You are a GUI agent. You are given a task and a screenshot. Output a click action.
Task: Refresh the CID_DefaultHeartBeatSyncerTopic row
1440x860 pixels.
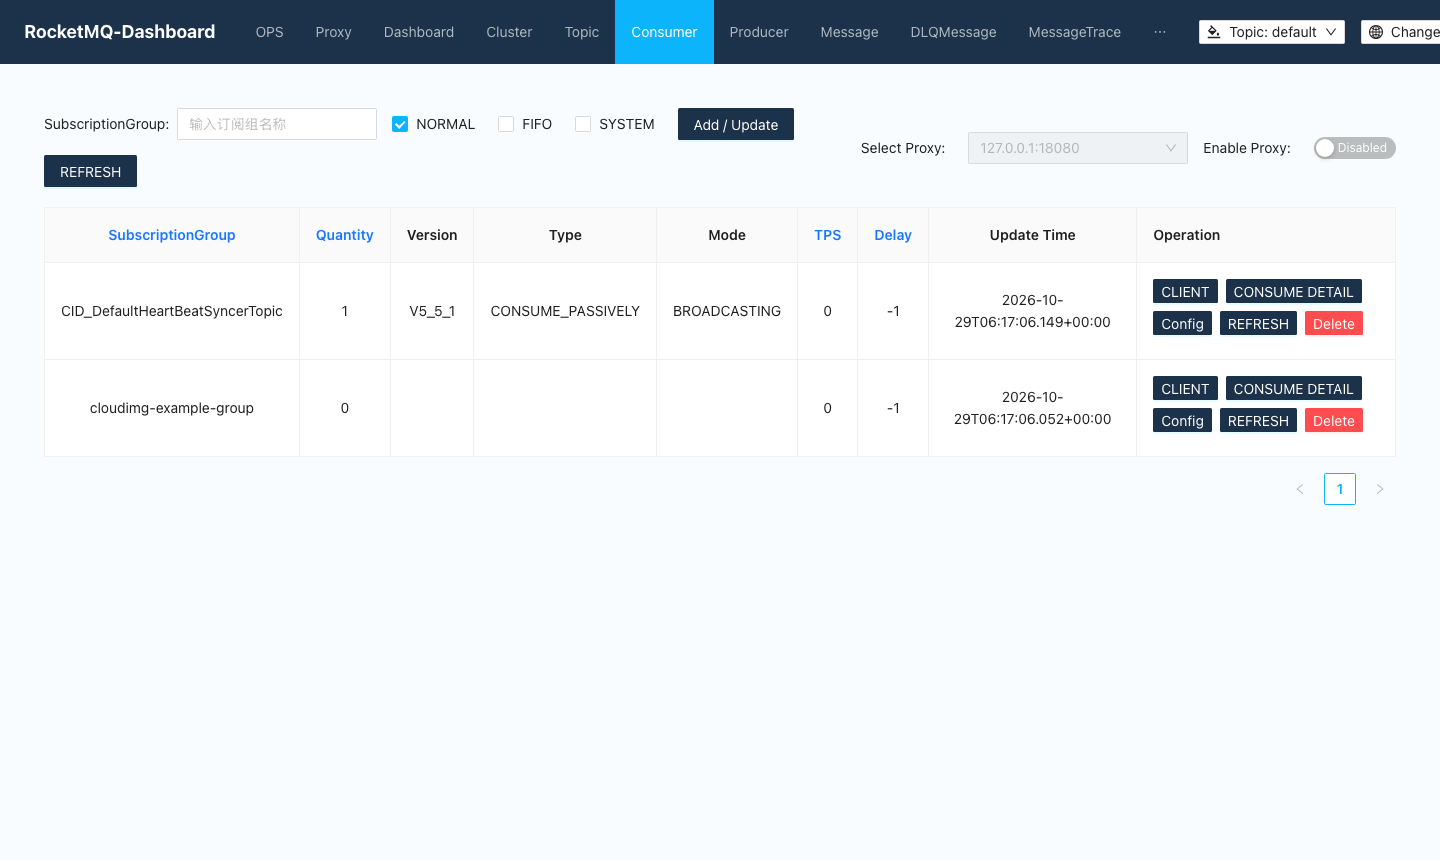click(1258, 323)
